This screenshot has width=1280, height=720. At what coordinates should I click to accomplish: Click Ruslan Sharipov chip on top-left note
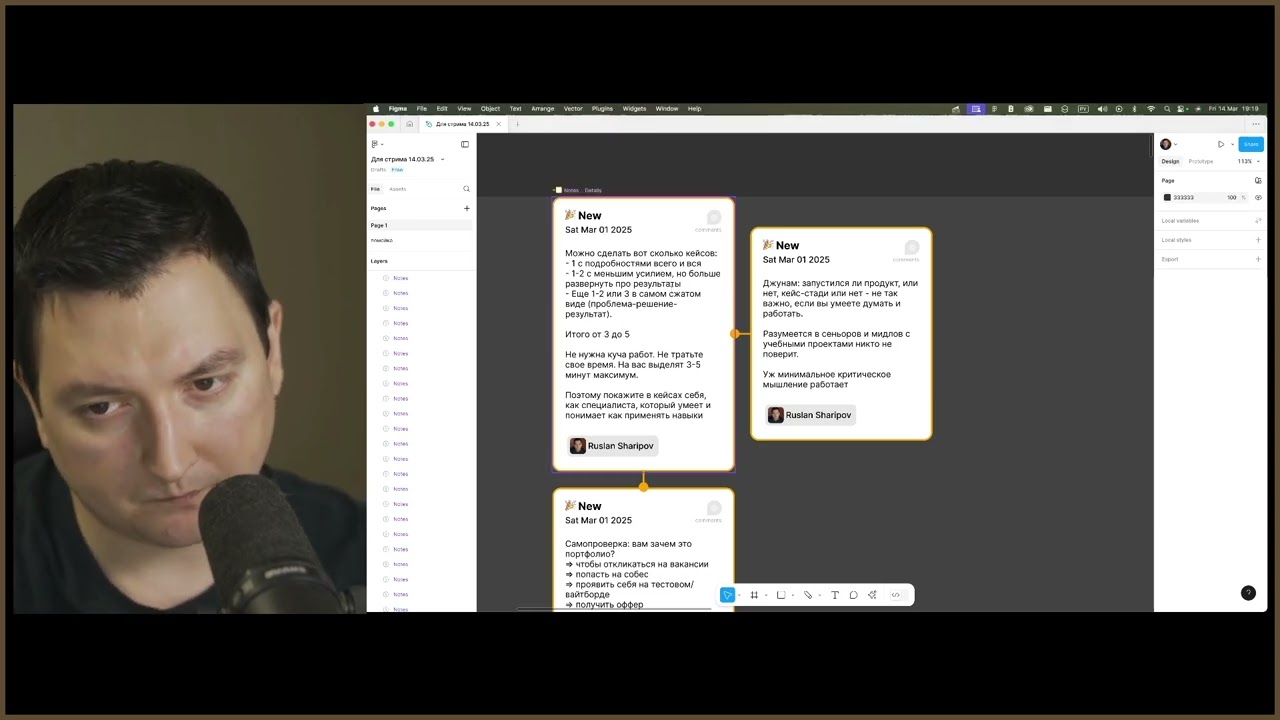coord(613,446)
